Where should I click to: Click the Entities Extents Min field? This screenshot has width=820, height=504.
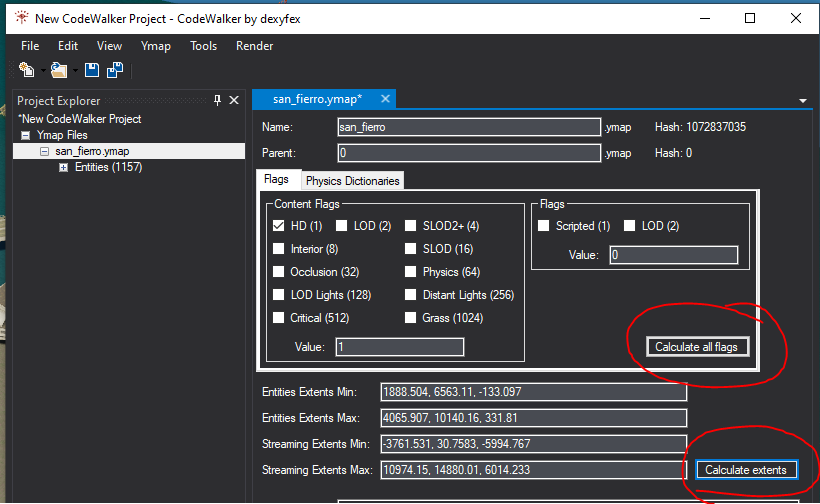533,392
